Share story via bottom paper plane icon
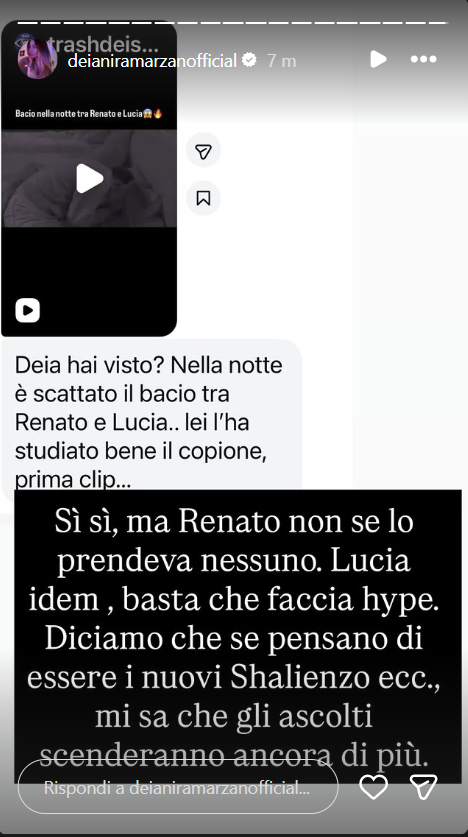468x837 pixels. [424, 787]
